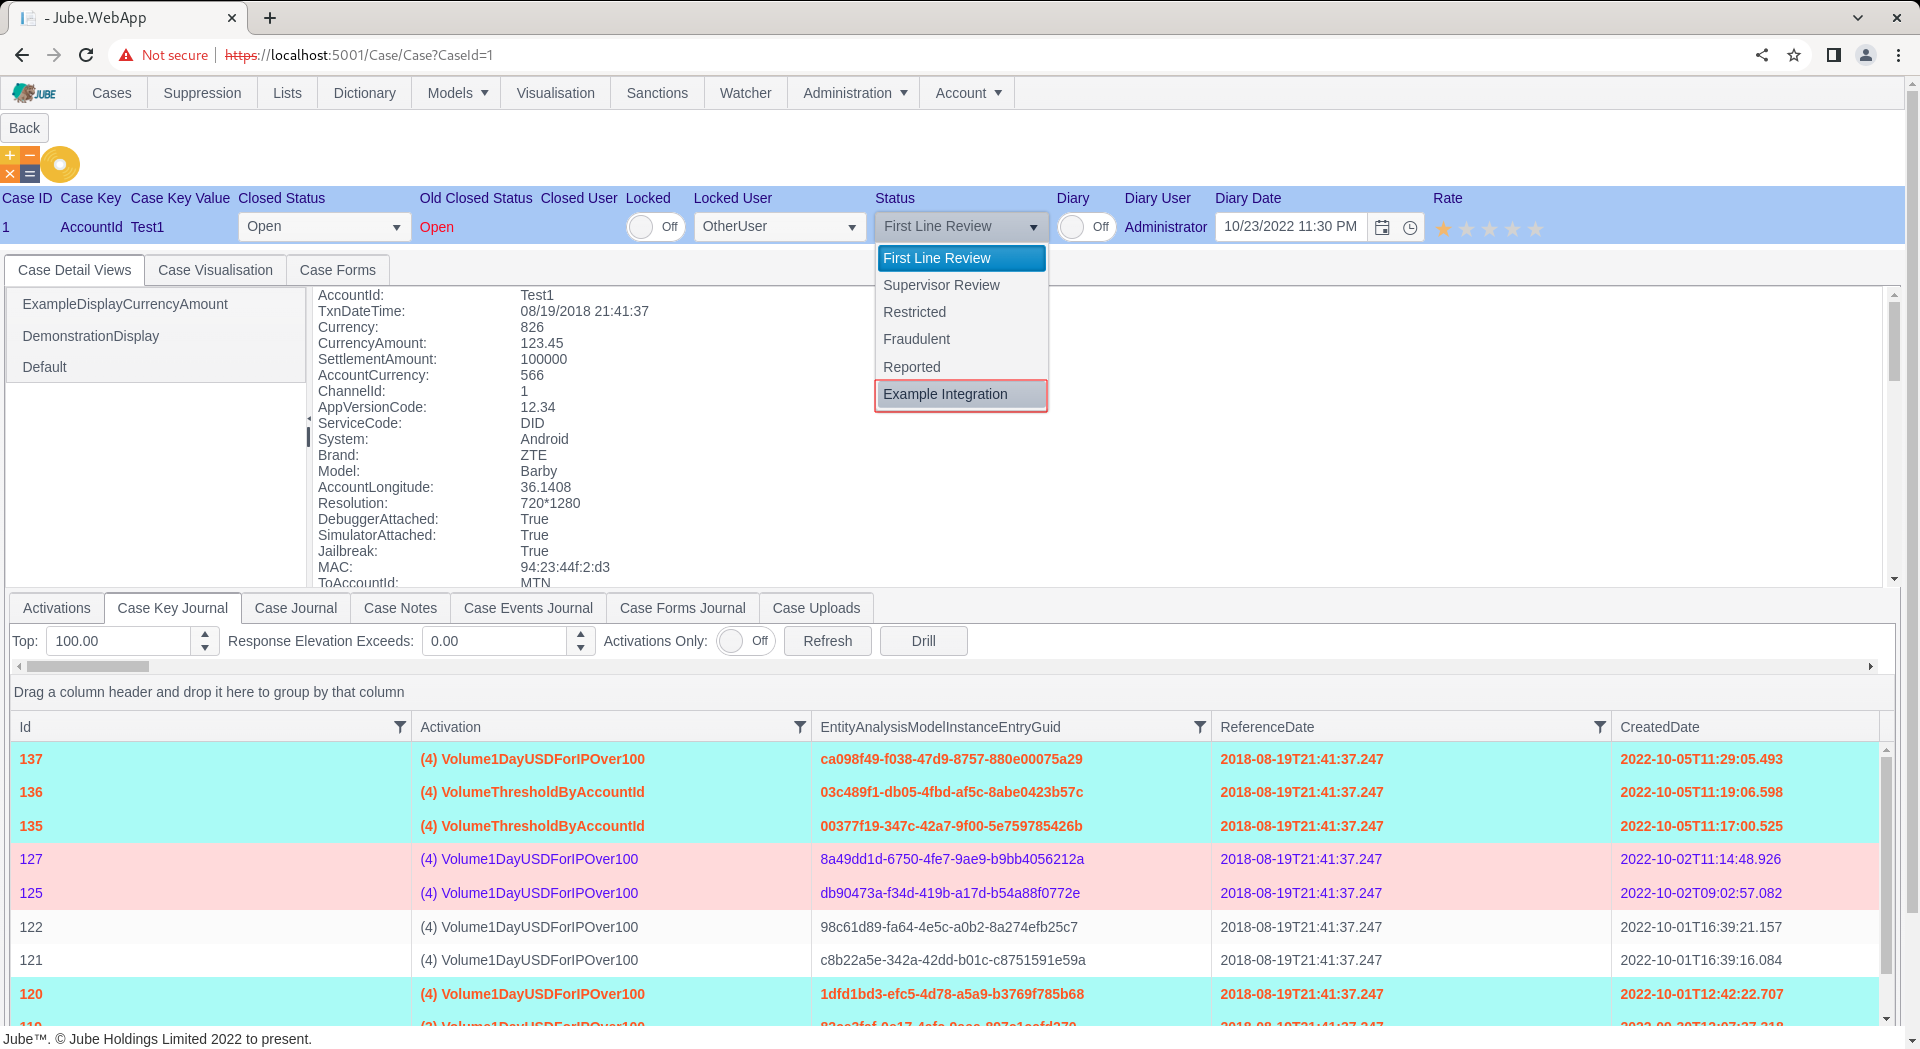Open the browser profile icon

[1866, 55]
